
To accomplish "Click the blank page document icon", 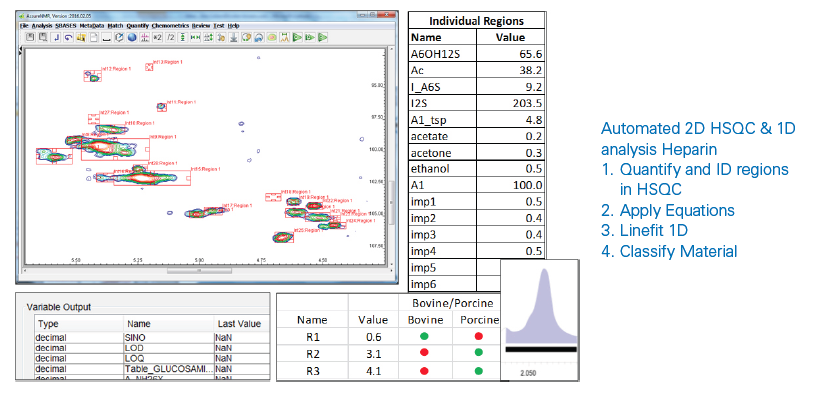I will [x=94, y=37].
